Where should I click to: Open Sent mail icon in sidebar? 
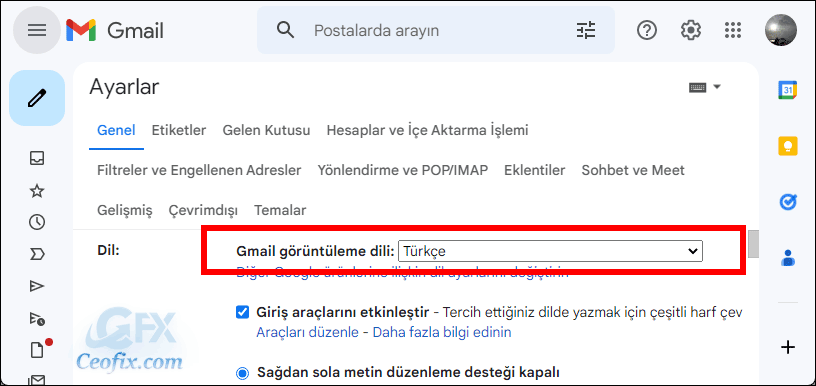pyautogui.click(x=36, y=286)
